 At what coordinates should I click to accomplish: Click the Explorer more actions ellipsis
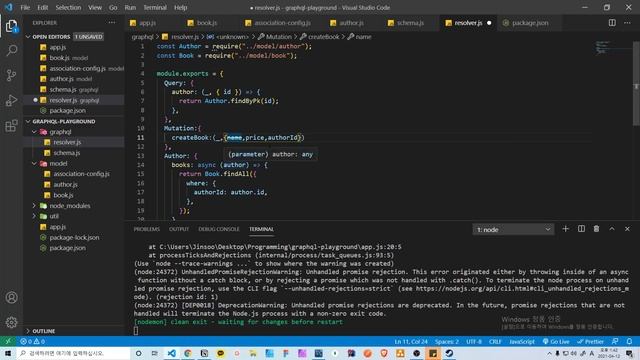112,23
